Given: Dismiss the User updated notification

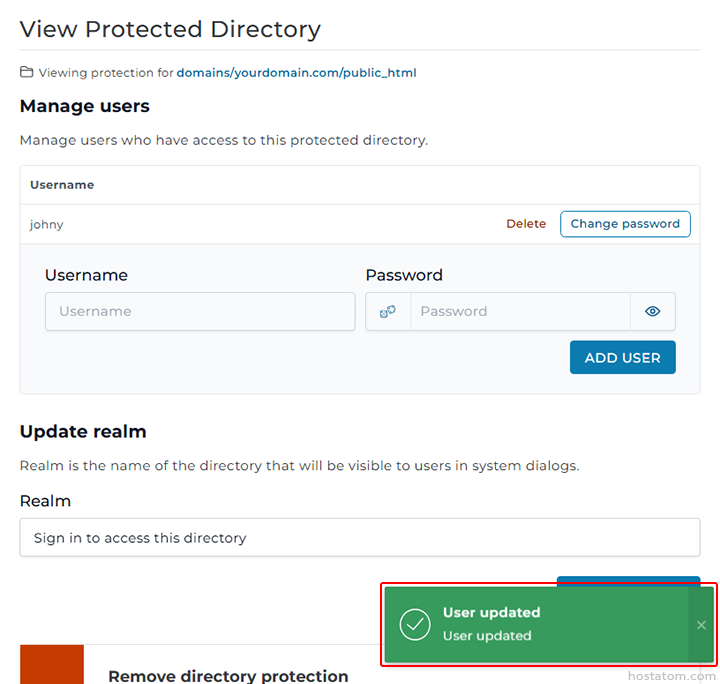Looking at the screenshot, I should pyautogui.click(x=701, y=625).
